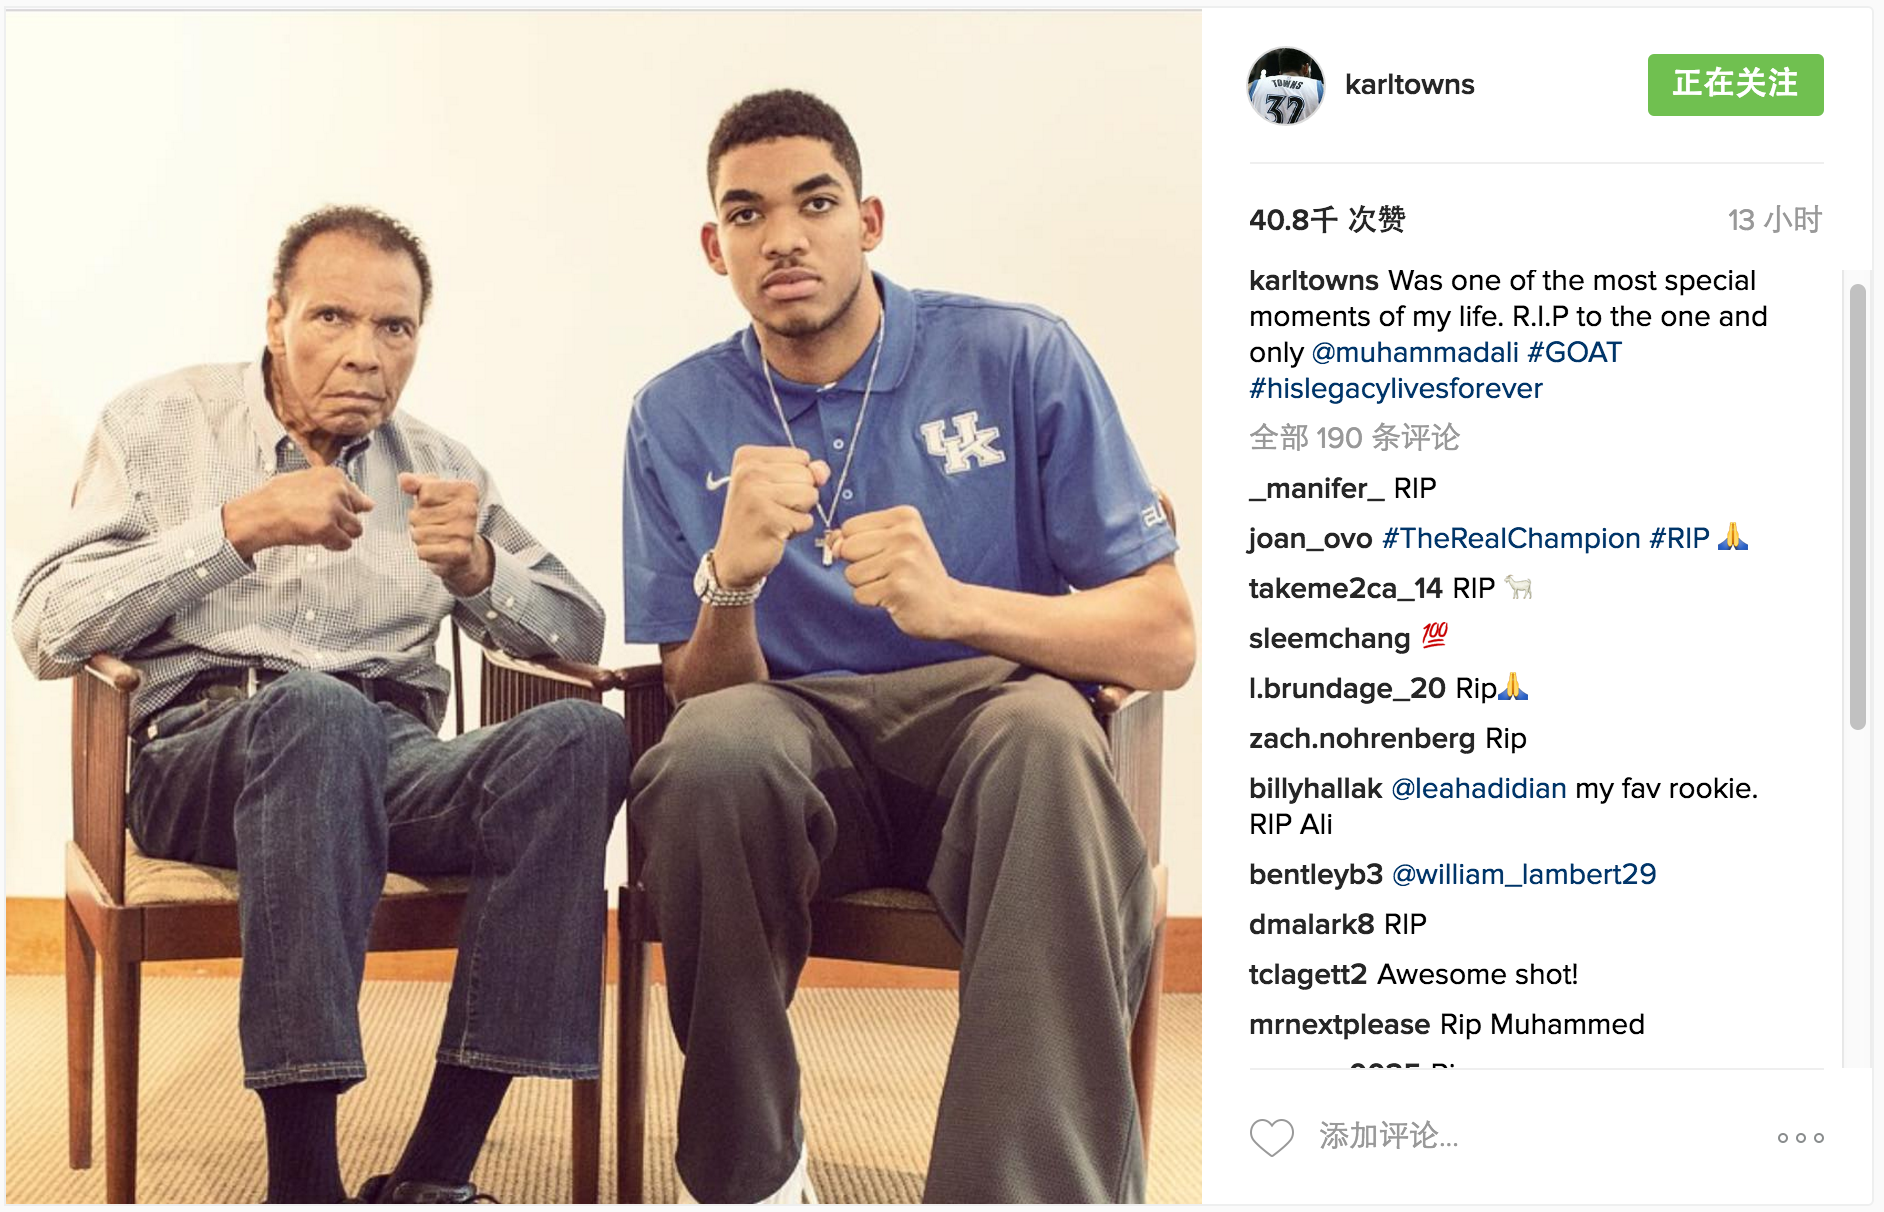Image resolution: width=1884 pixels, height=1212 pixels.
Task: Open the karltowns profile avatar
Action: 1285,87
